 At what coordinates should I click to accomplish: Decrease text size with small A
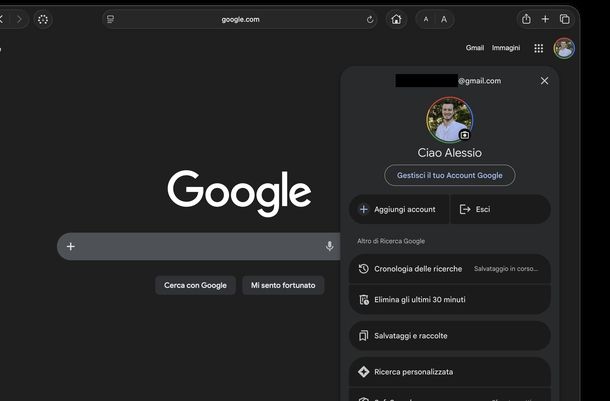click(426, 19)
